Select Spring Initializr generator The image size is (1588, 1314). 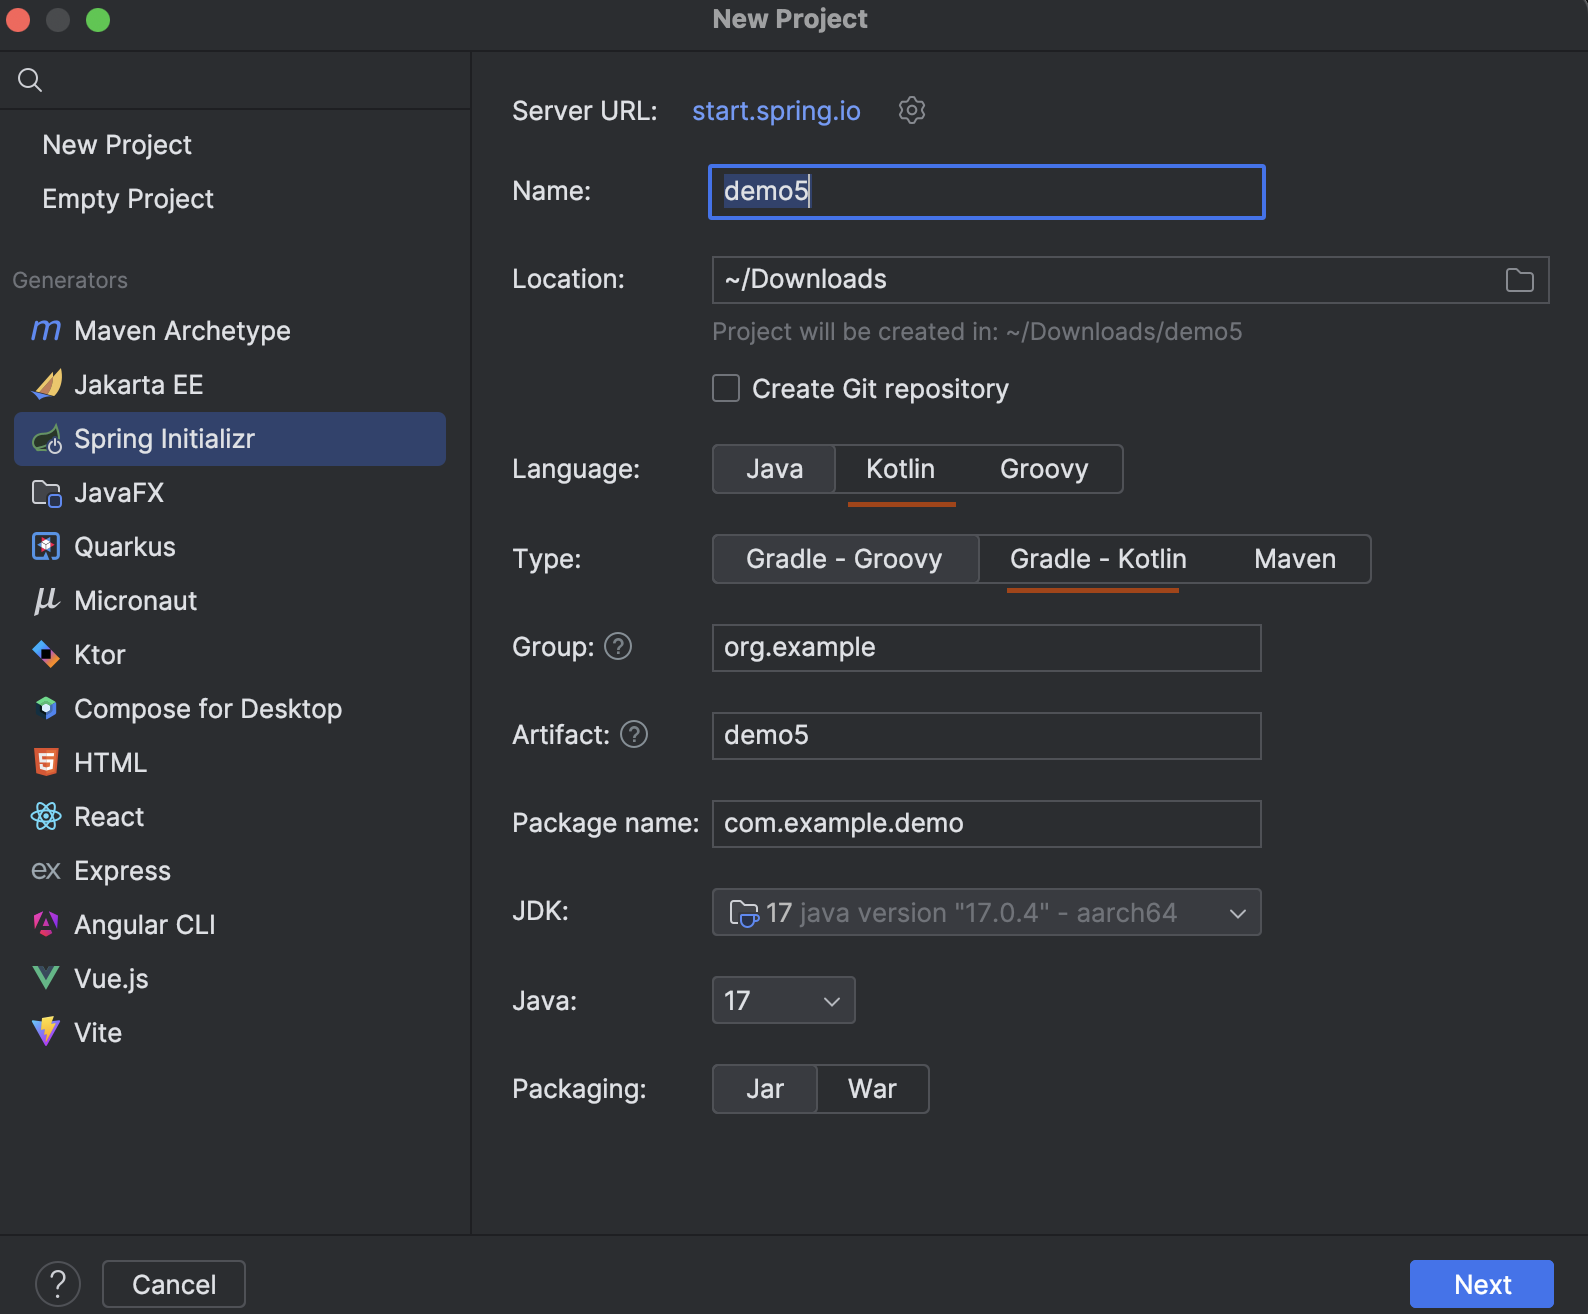[230, 439]
